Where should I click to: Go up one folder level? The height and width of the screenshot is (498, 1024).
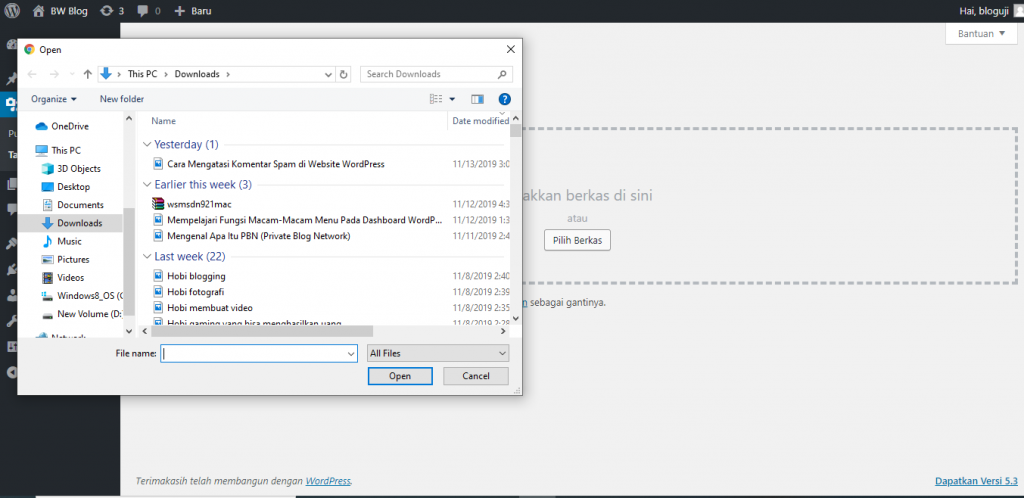pos(88,74)
